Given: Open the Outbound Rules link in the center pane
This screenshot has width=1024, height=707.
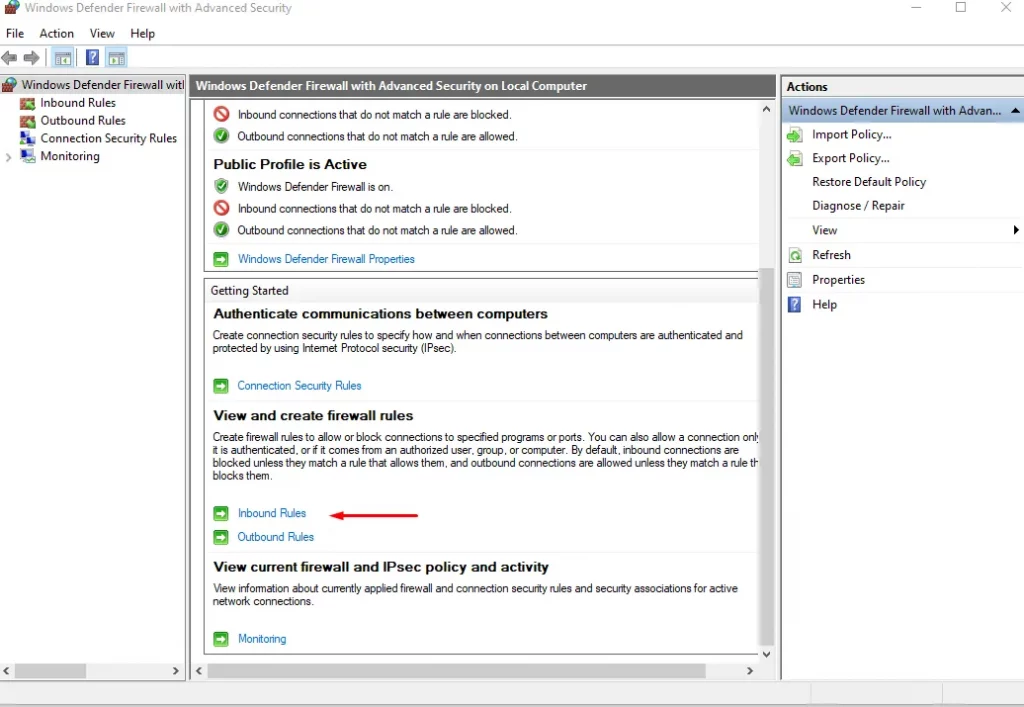Looking at the screenshot, I should 276,537.
